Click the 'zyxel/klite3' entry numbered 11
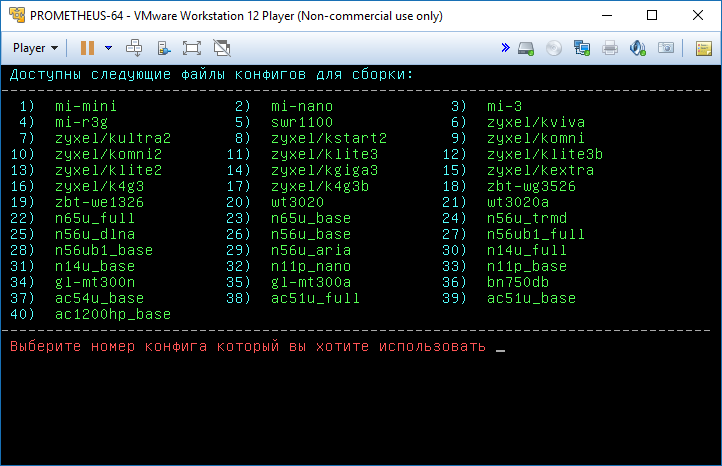The image size is (722, 466). click(x=324, y=154)
